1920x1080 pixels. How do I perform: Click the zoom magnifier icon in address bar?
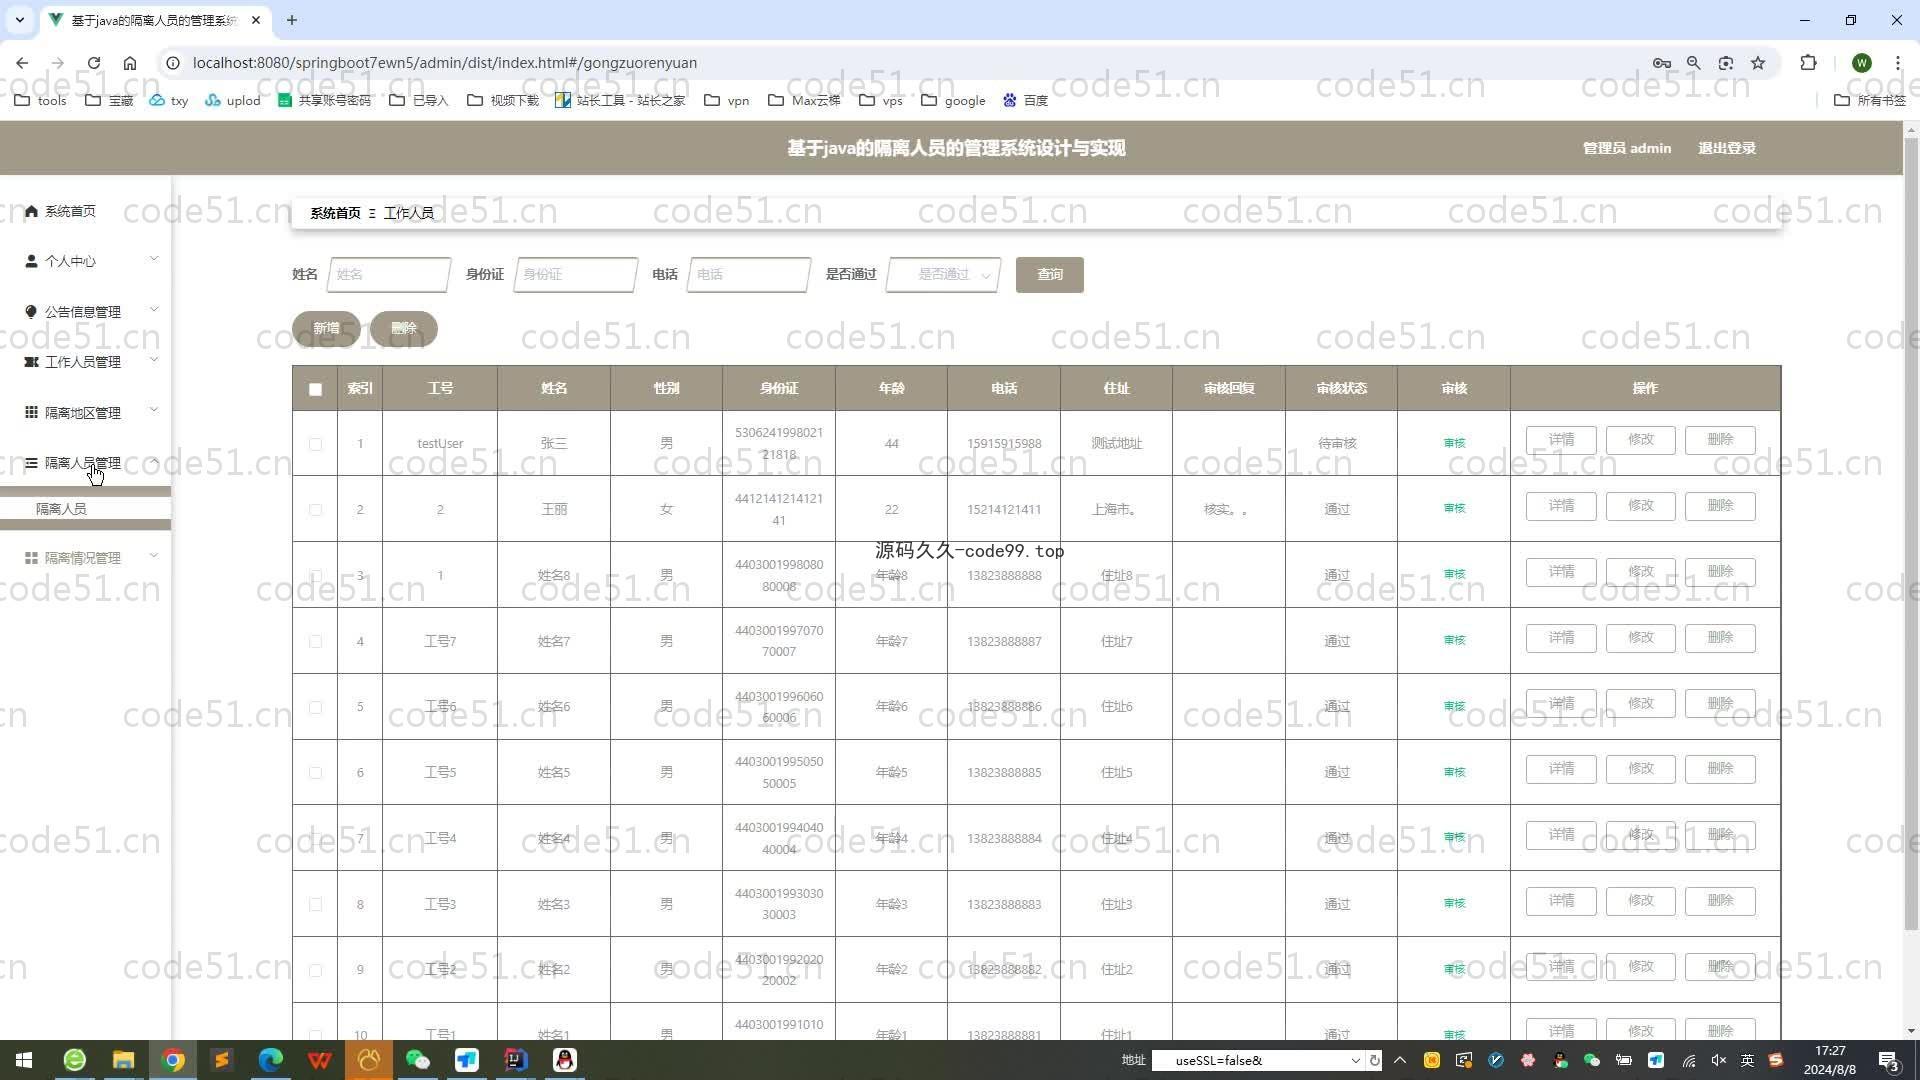pyautogui.click(x=1693, y=63)
